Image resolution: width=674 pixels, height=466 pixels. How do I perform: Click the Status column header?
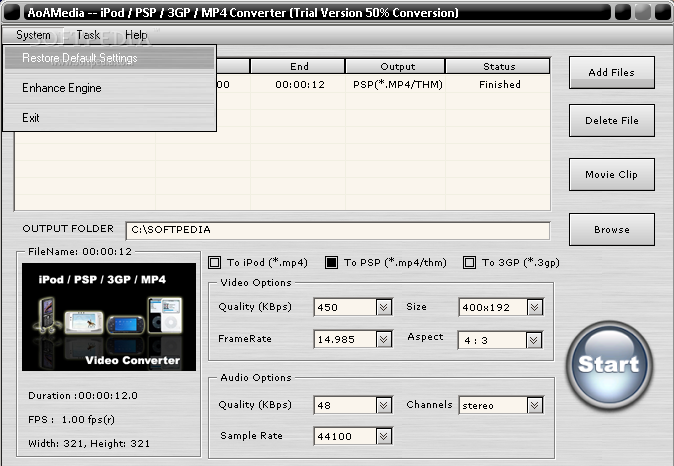498,66
